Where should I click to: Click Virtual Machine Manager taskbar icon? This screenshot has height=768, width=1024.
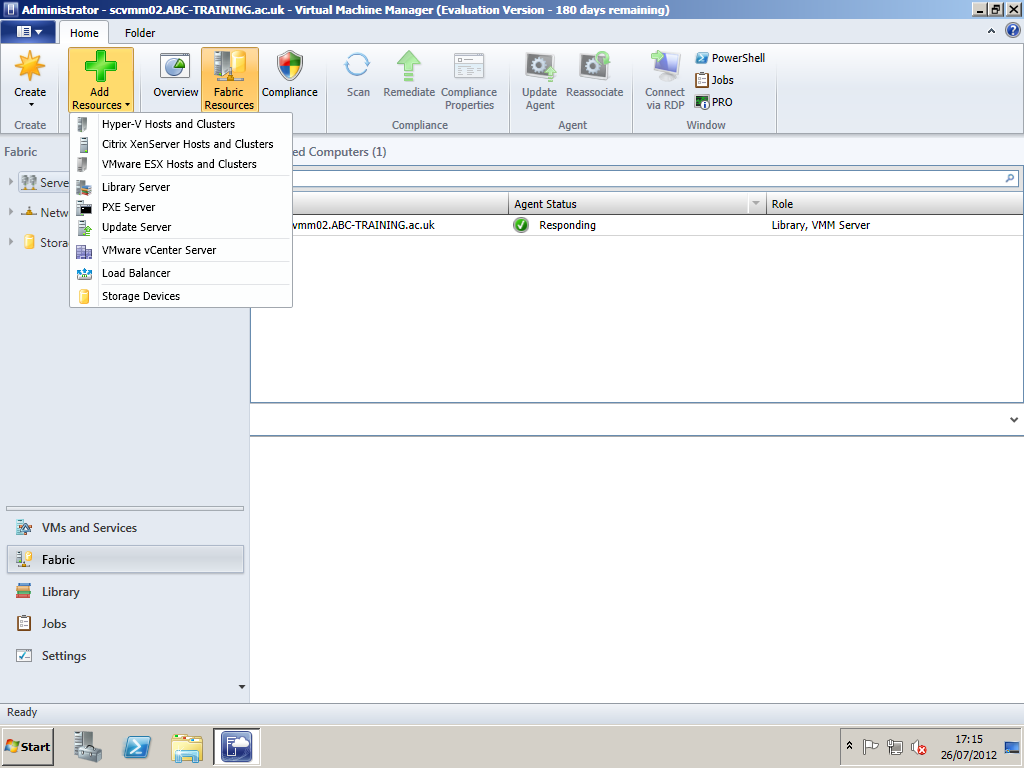pos(236,746)
